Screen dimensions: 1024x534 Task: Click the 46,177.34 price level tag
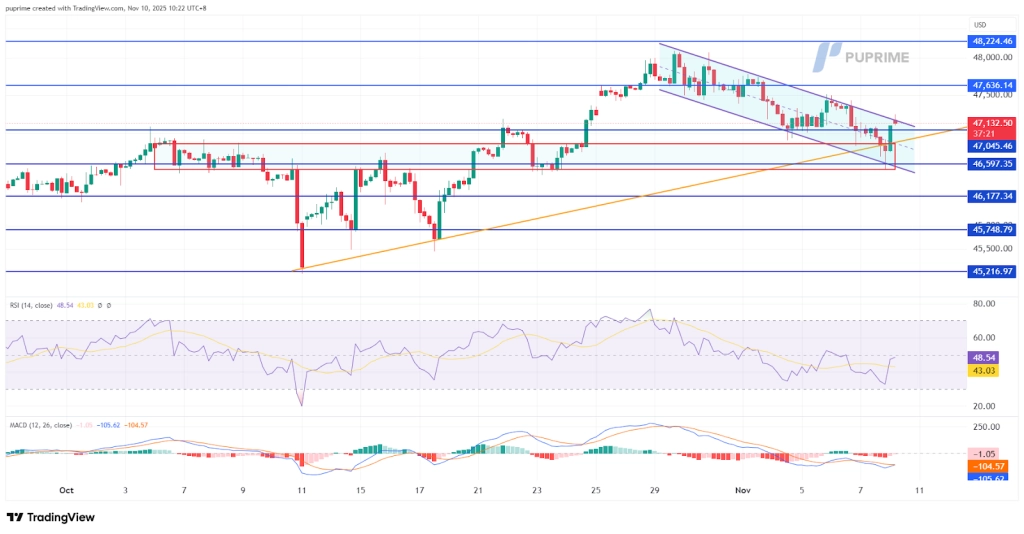point(990,197)
